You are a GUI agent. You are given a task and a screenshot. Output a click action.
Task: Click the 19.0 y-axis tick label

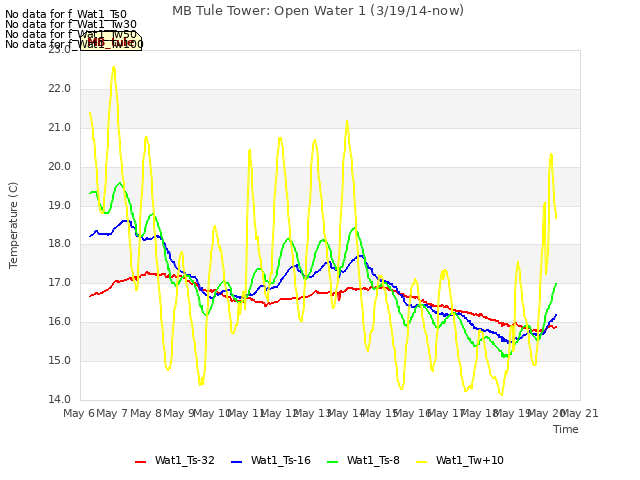point(59,205)
